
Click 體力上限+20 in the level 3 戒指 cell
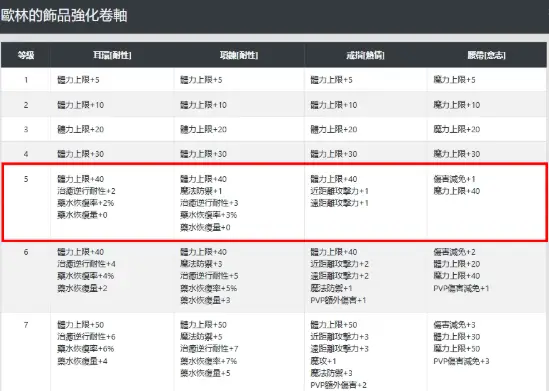tap(334, 129)
